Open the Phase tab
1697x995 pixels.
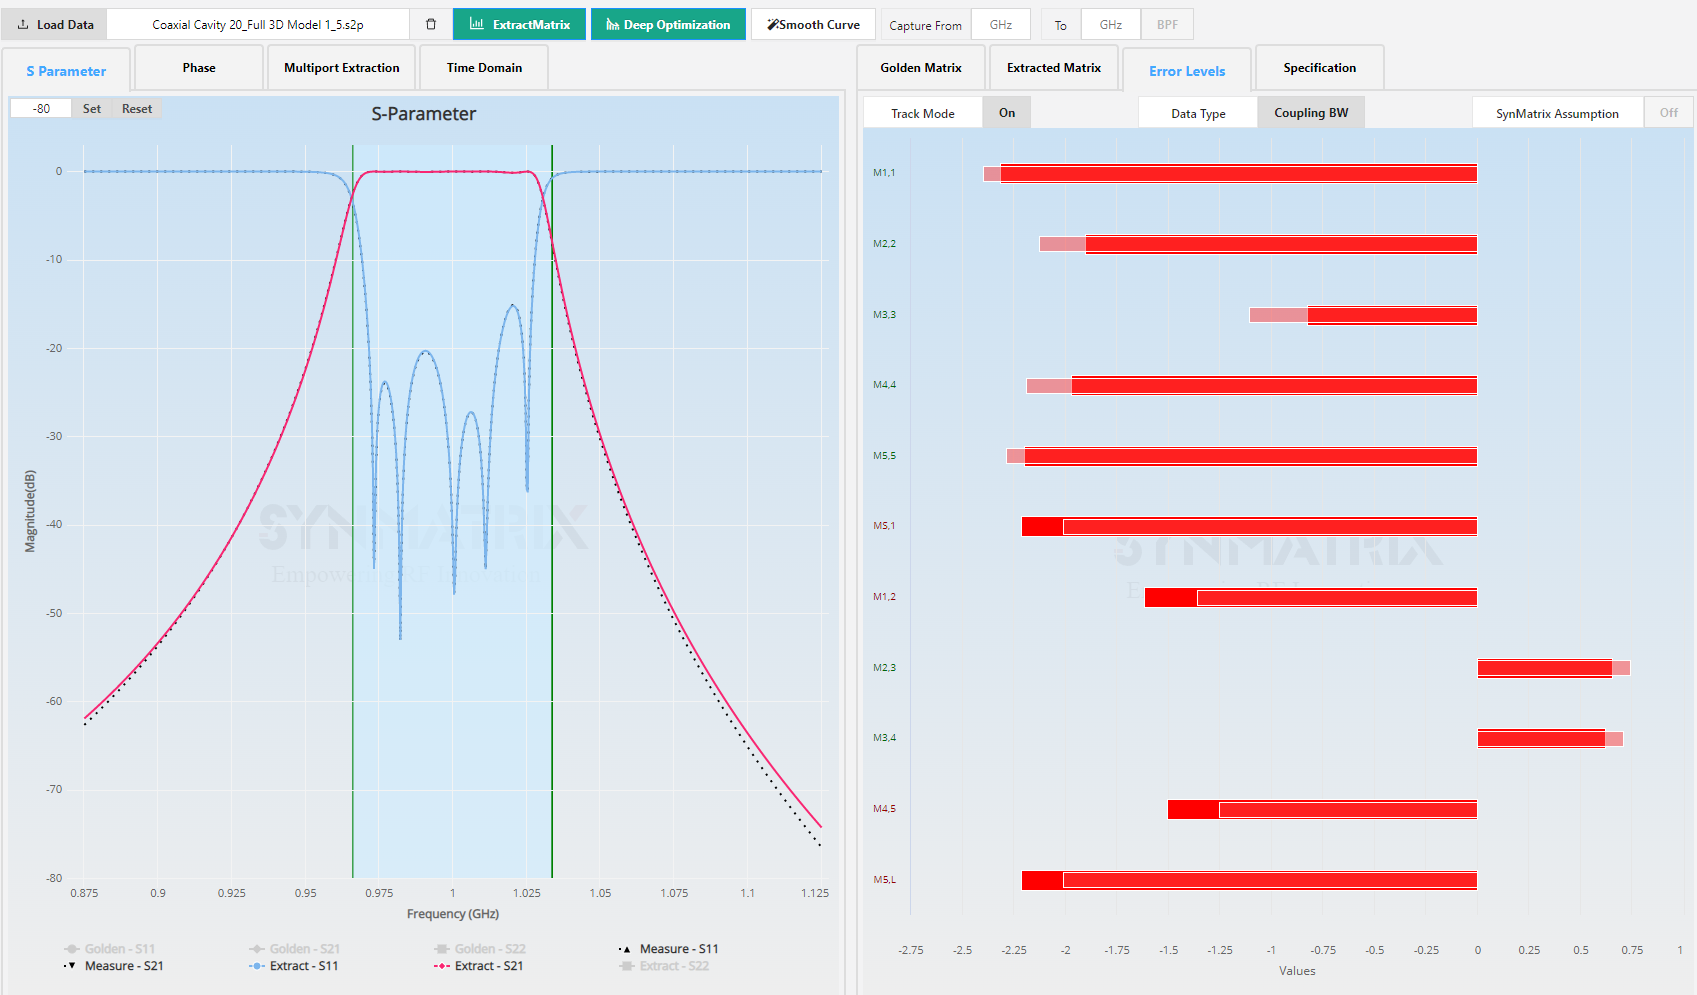click(199, 68)
